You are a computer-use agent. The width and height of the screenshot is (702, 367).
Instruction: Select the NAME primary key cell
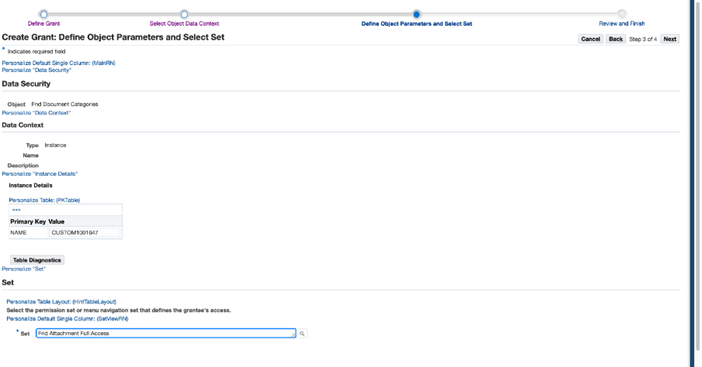coord(18,233)
